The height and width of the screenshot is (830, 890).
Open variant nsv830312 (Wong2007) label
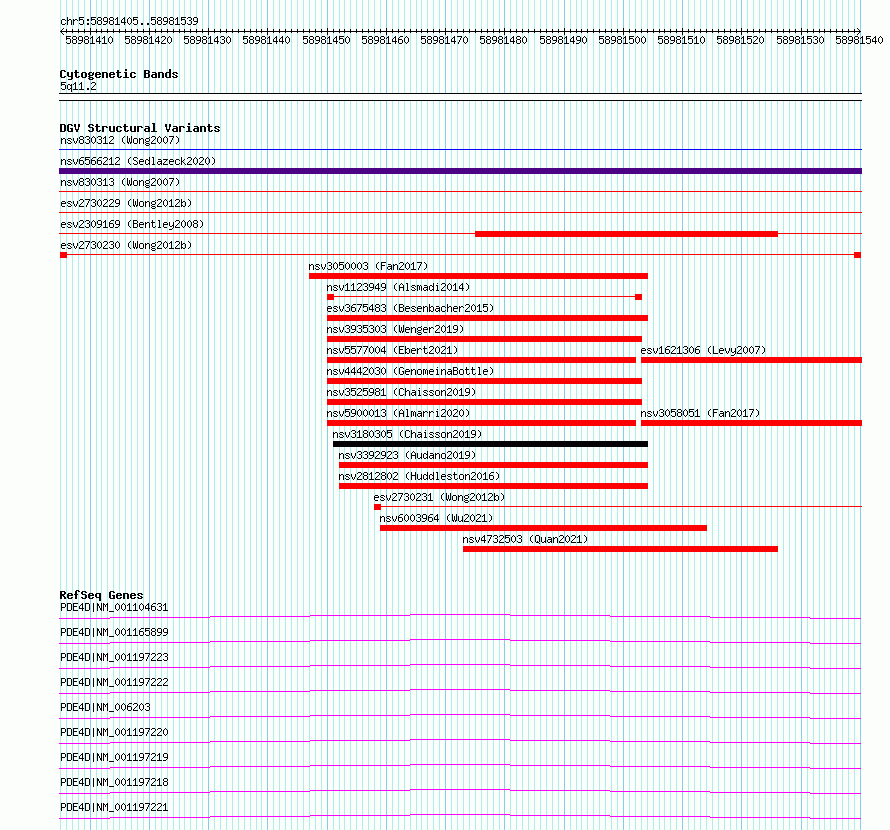pyautogui.click(x=120, y=140)
